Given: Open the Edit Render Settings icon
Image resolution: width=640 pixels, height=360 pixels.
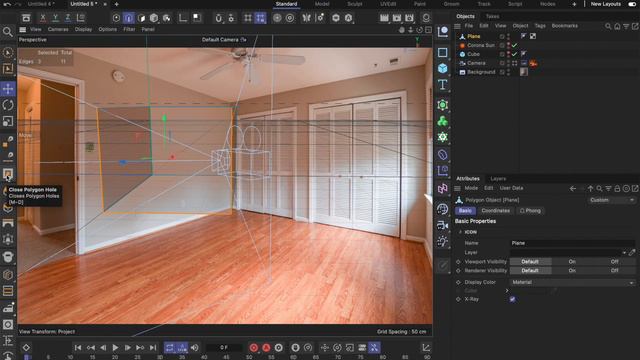Looking at the screenshot, I should coord(409,18).
